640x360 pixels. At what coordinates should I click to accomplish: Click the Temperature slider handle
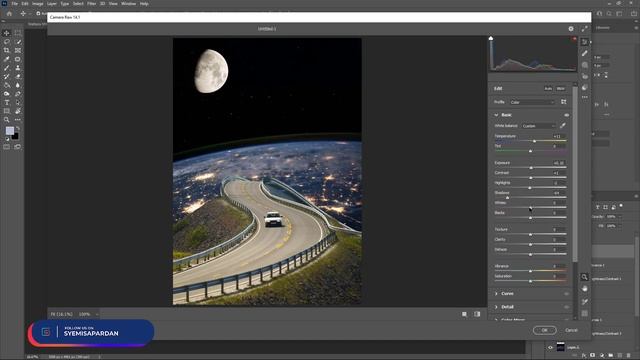pyautogui.click(x=534, y=141)
